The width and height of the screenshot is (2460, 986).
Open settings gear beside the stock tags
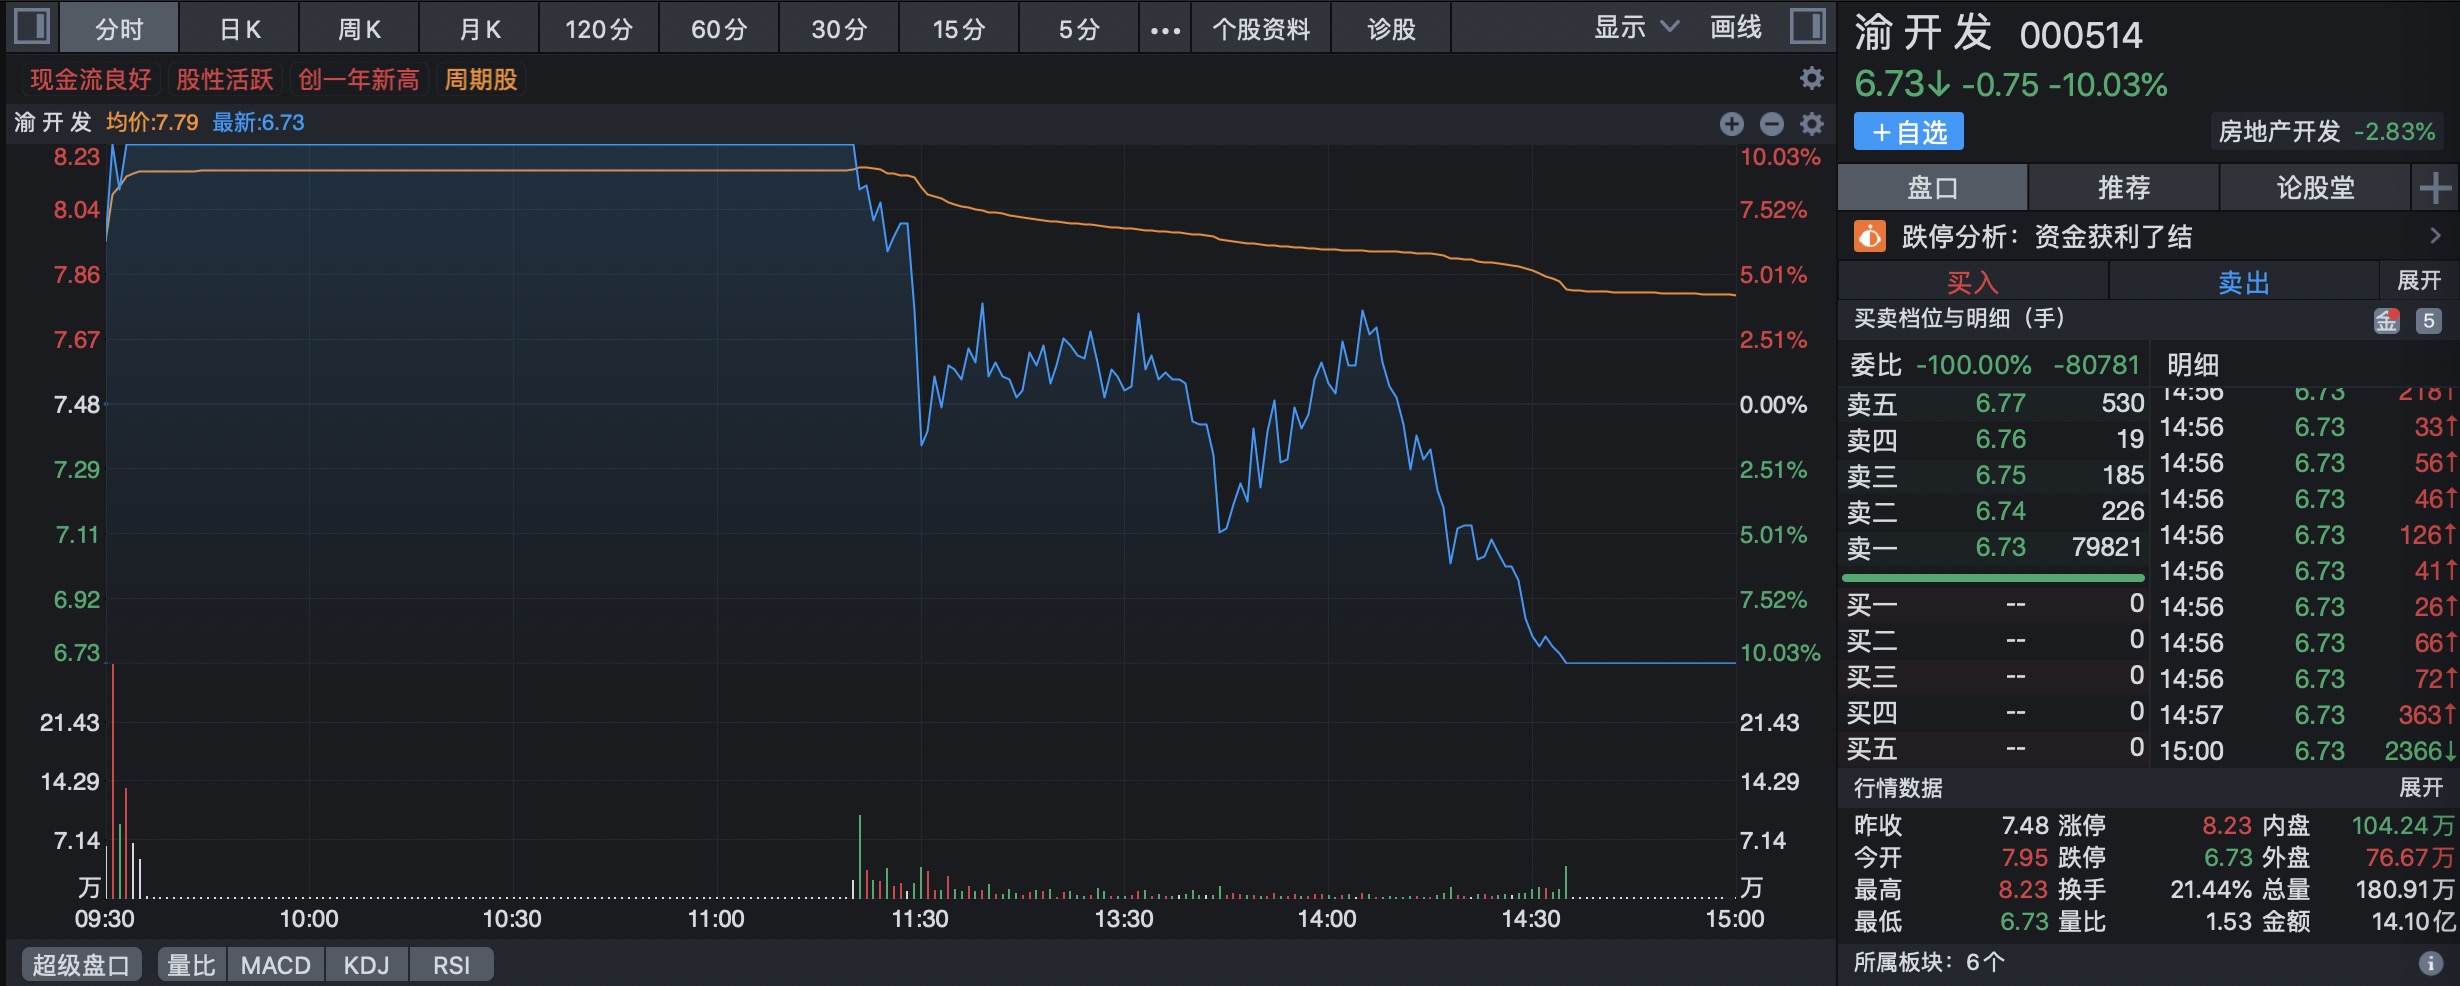coord(1812,78)
